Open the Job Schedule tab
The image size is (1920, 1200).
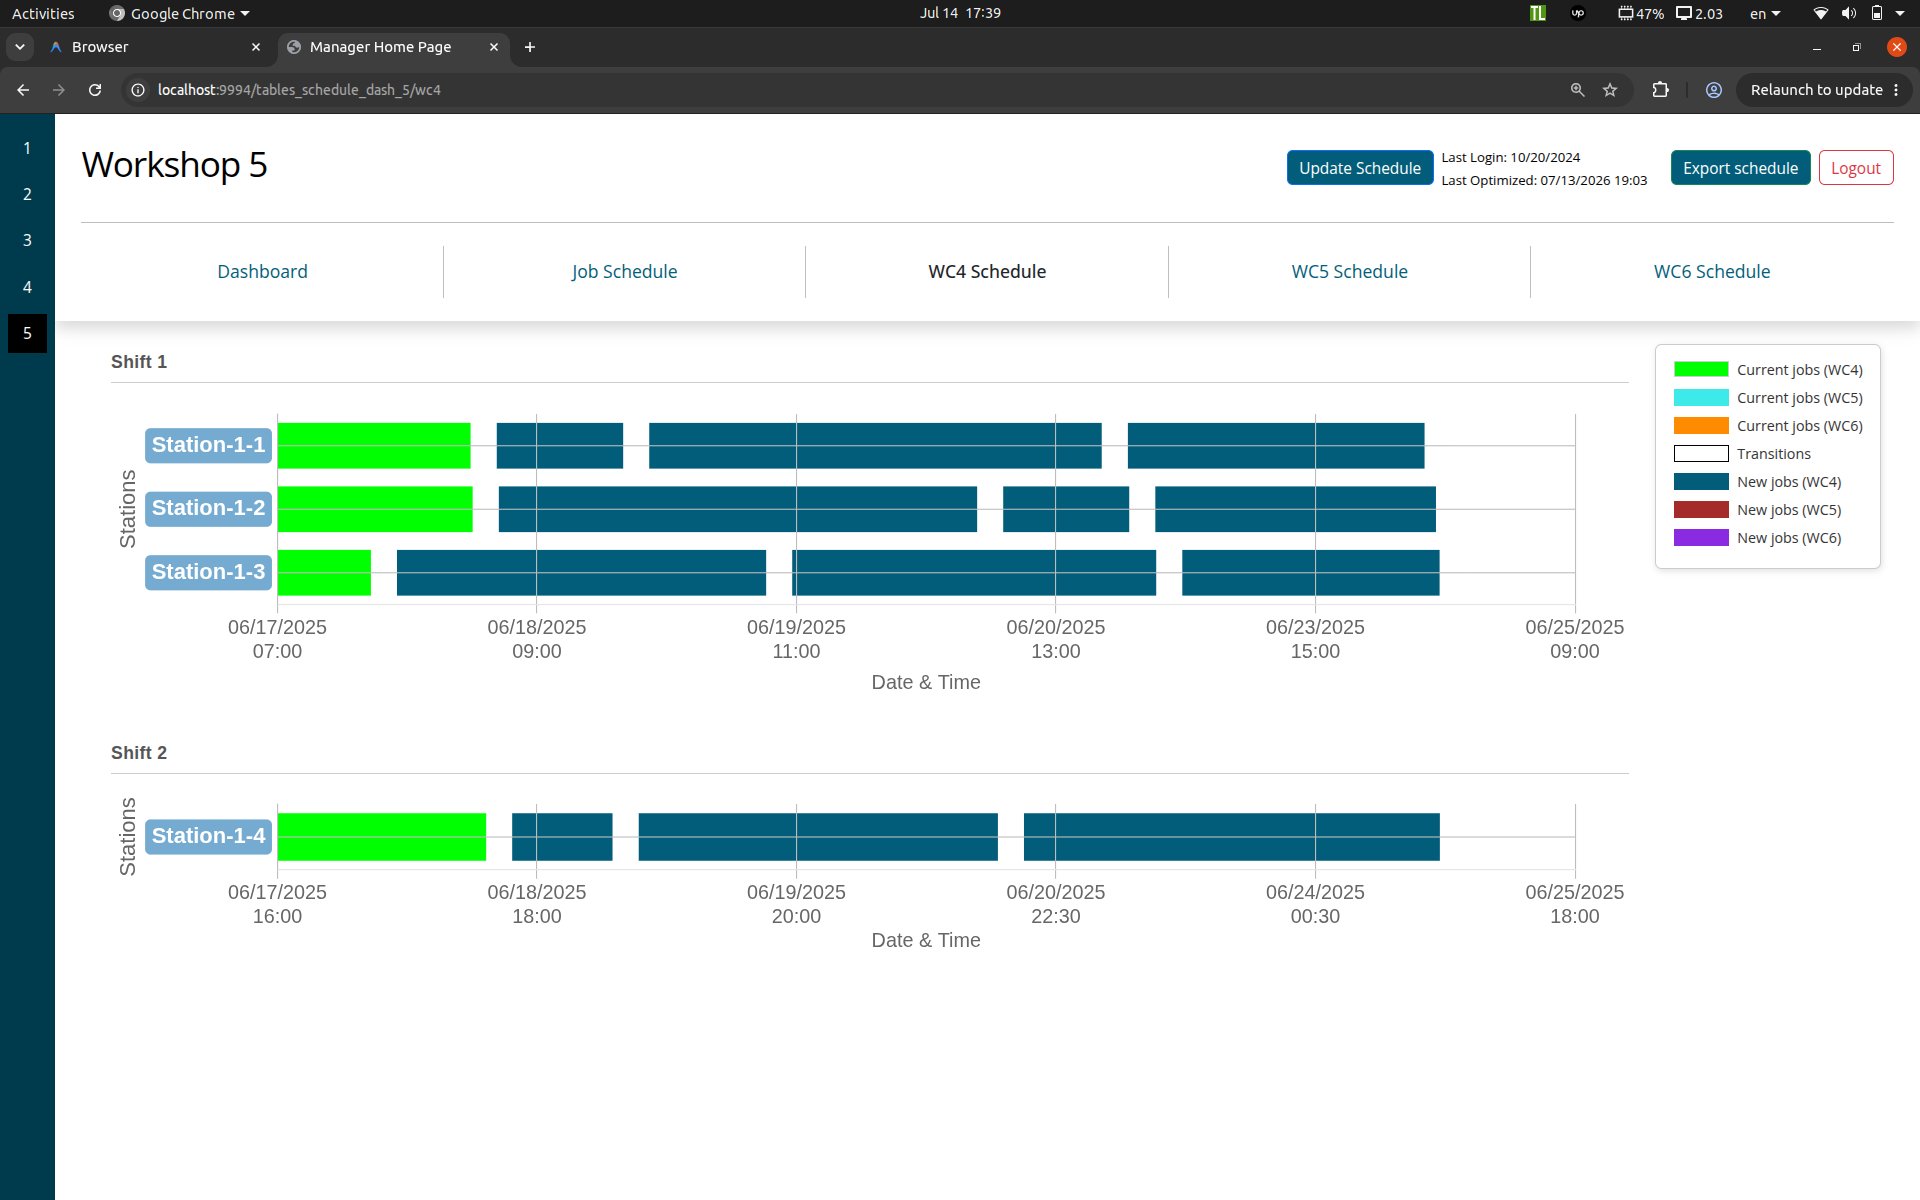coord(624,272)
